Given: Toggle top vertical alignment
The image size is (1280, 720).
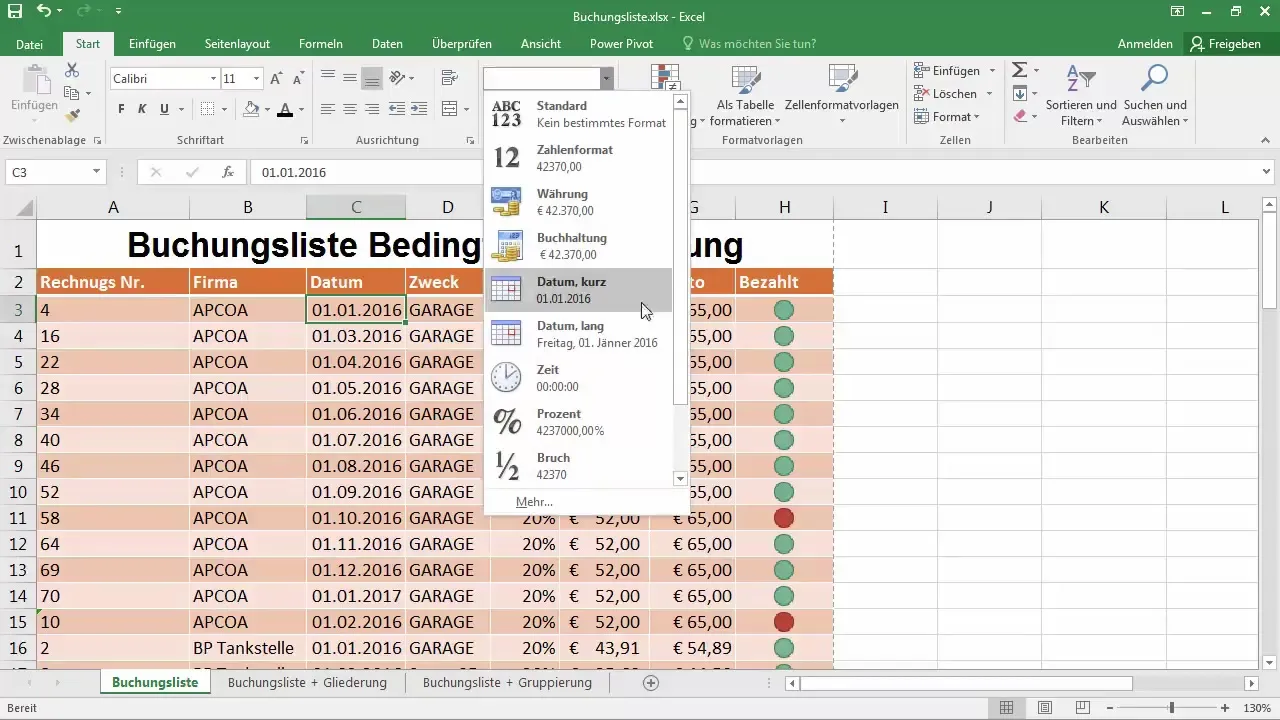Looking at the screenshot, I should coord(328,78).
